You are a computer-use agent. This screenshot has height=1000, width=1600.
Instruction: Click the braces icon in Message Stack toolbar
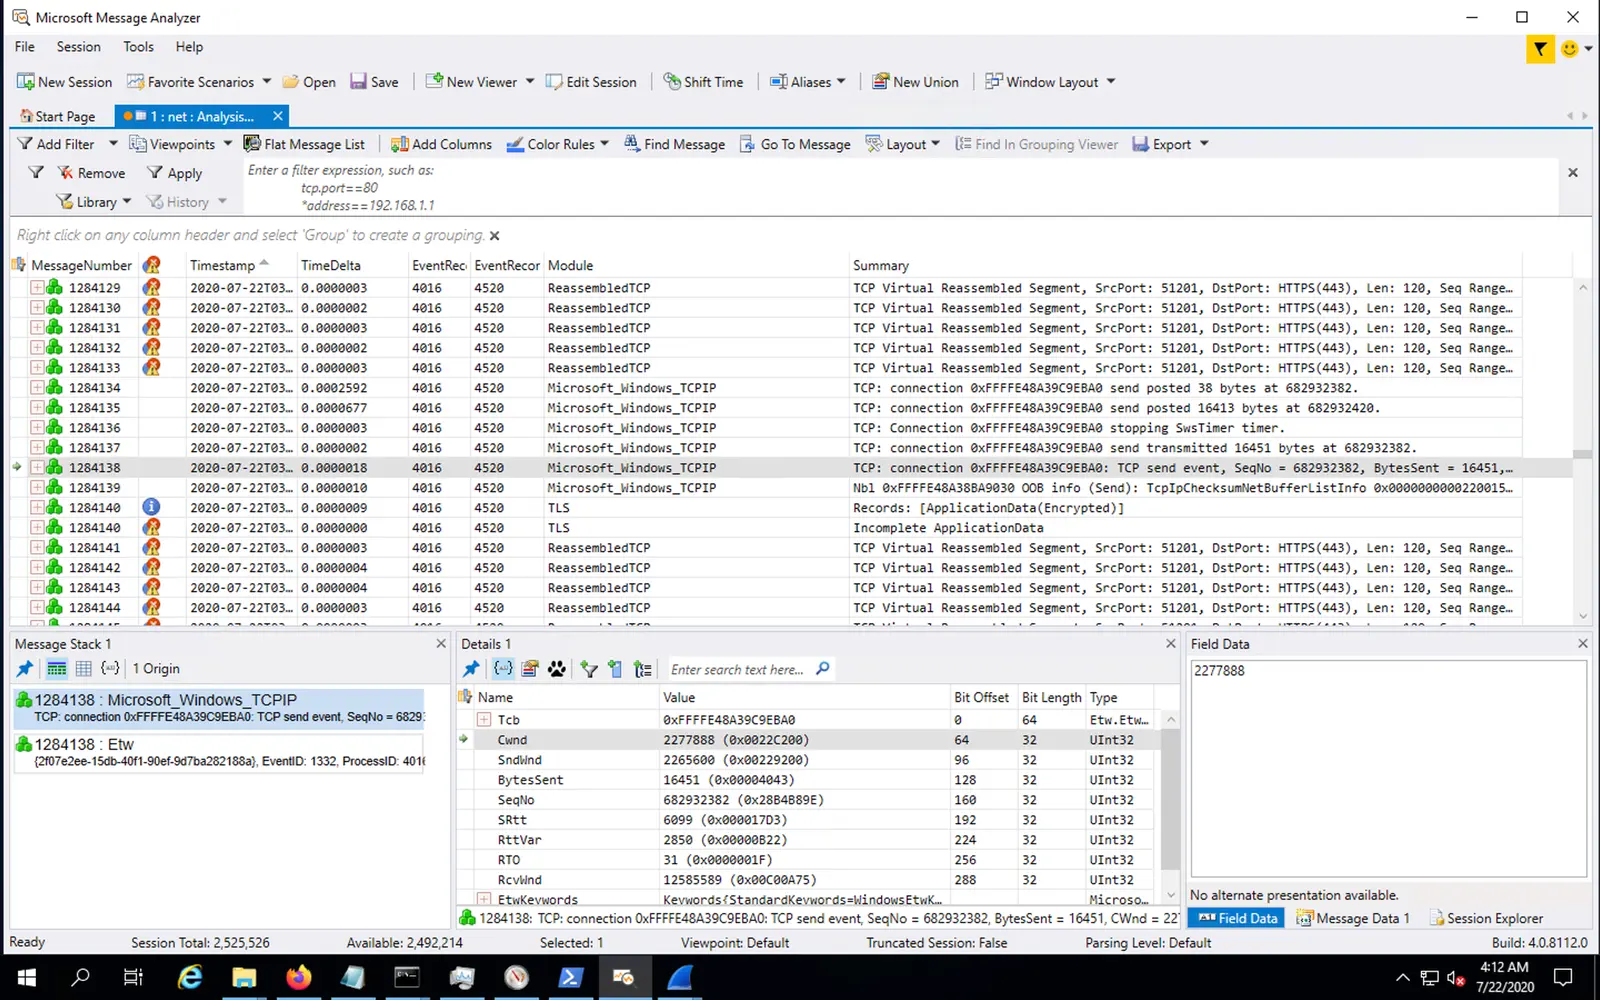click(x=111, y=668)
